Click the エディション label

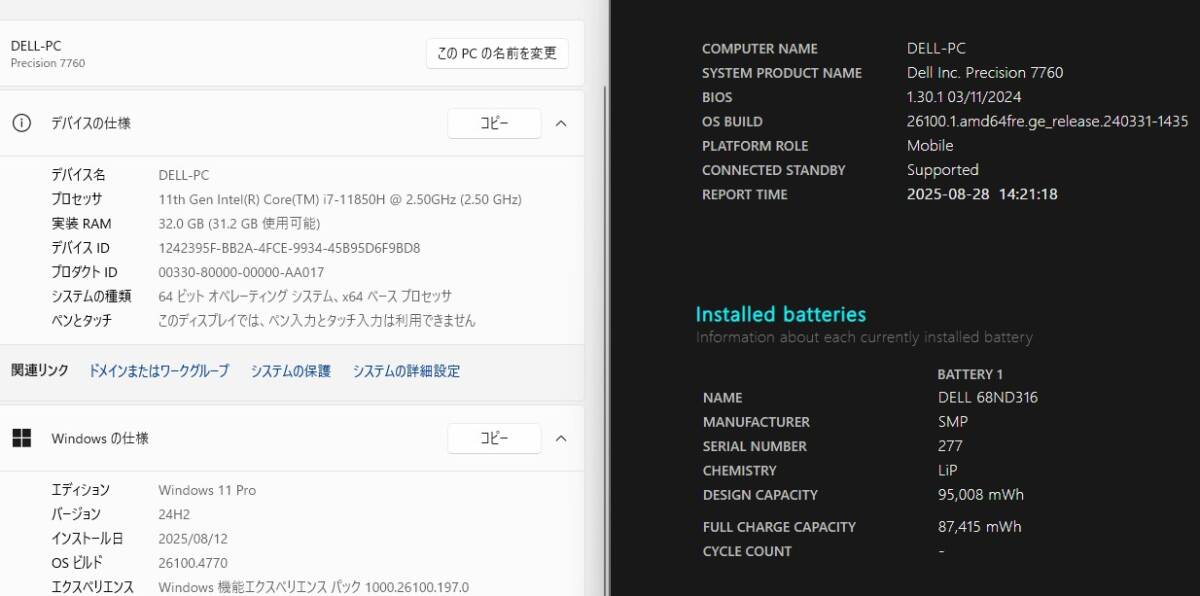point(81,490)
